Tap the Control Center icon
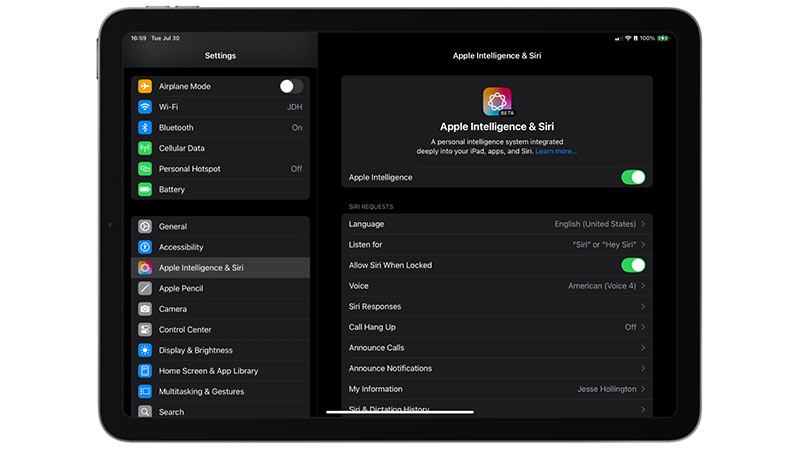Screen dimensions: 800x450 (145, 330)
